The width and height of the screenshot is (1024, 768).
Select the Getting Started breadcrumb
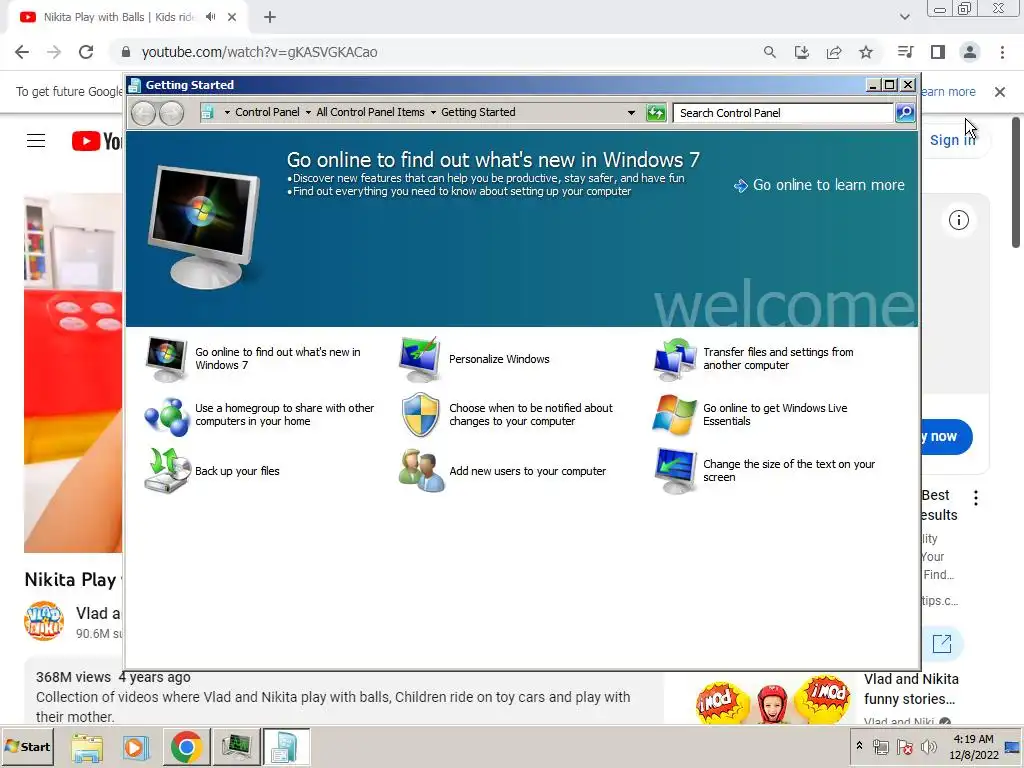coord(478,112)
